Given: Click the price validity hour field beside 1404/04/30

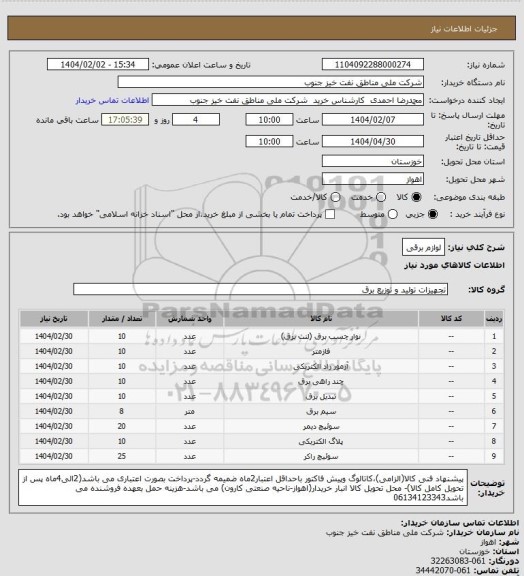Looking at the screenshot, I should point(269,141).
